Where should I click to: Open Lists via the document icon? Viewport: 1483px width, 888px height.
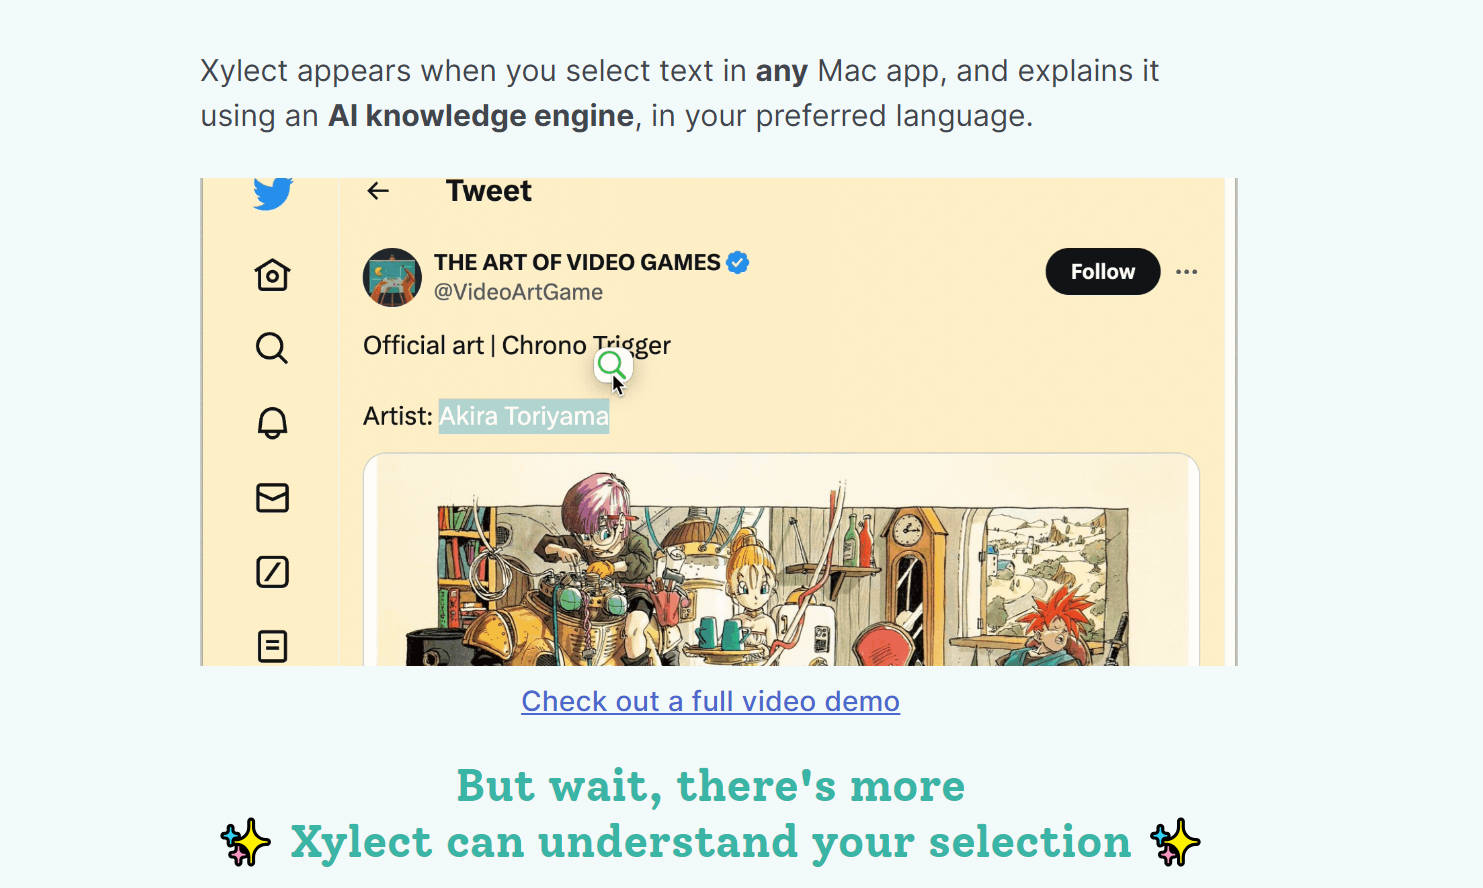(x=271, y=646)
